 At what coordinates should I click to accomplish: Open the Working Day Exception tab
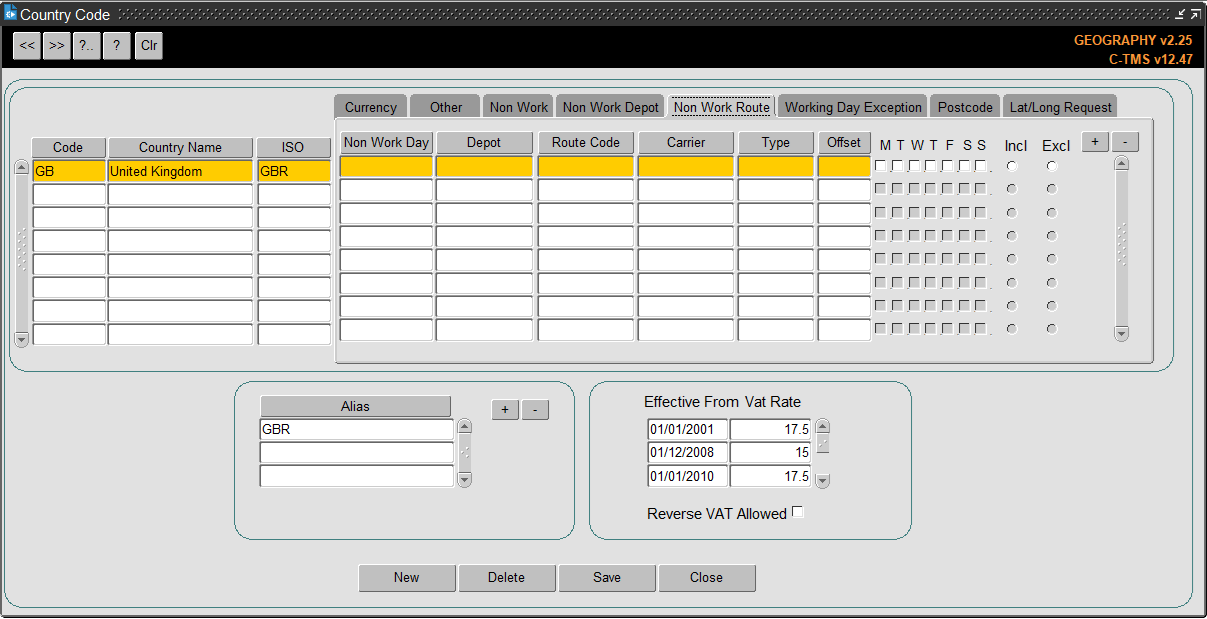(854, 107)
